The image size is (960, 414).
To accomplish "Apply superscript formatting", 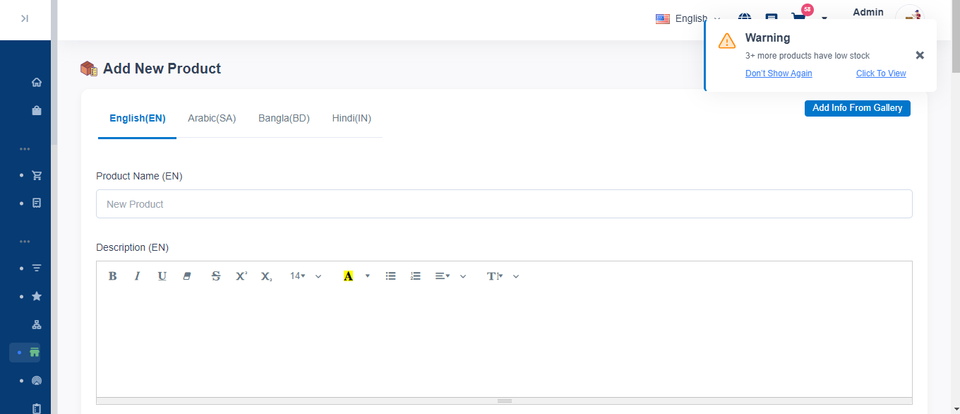I will click(241, 276).
